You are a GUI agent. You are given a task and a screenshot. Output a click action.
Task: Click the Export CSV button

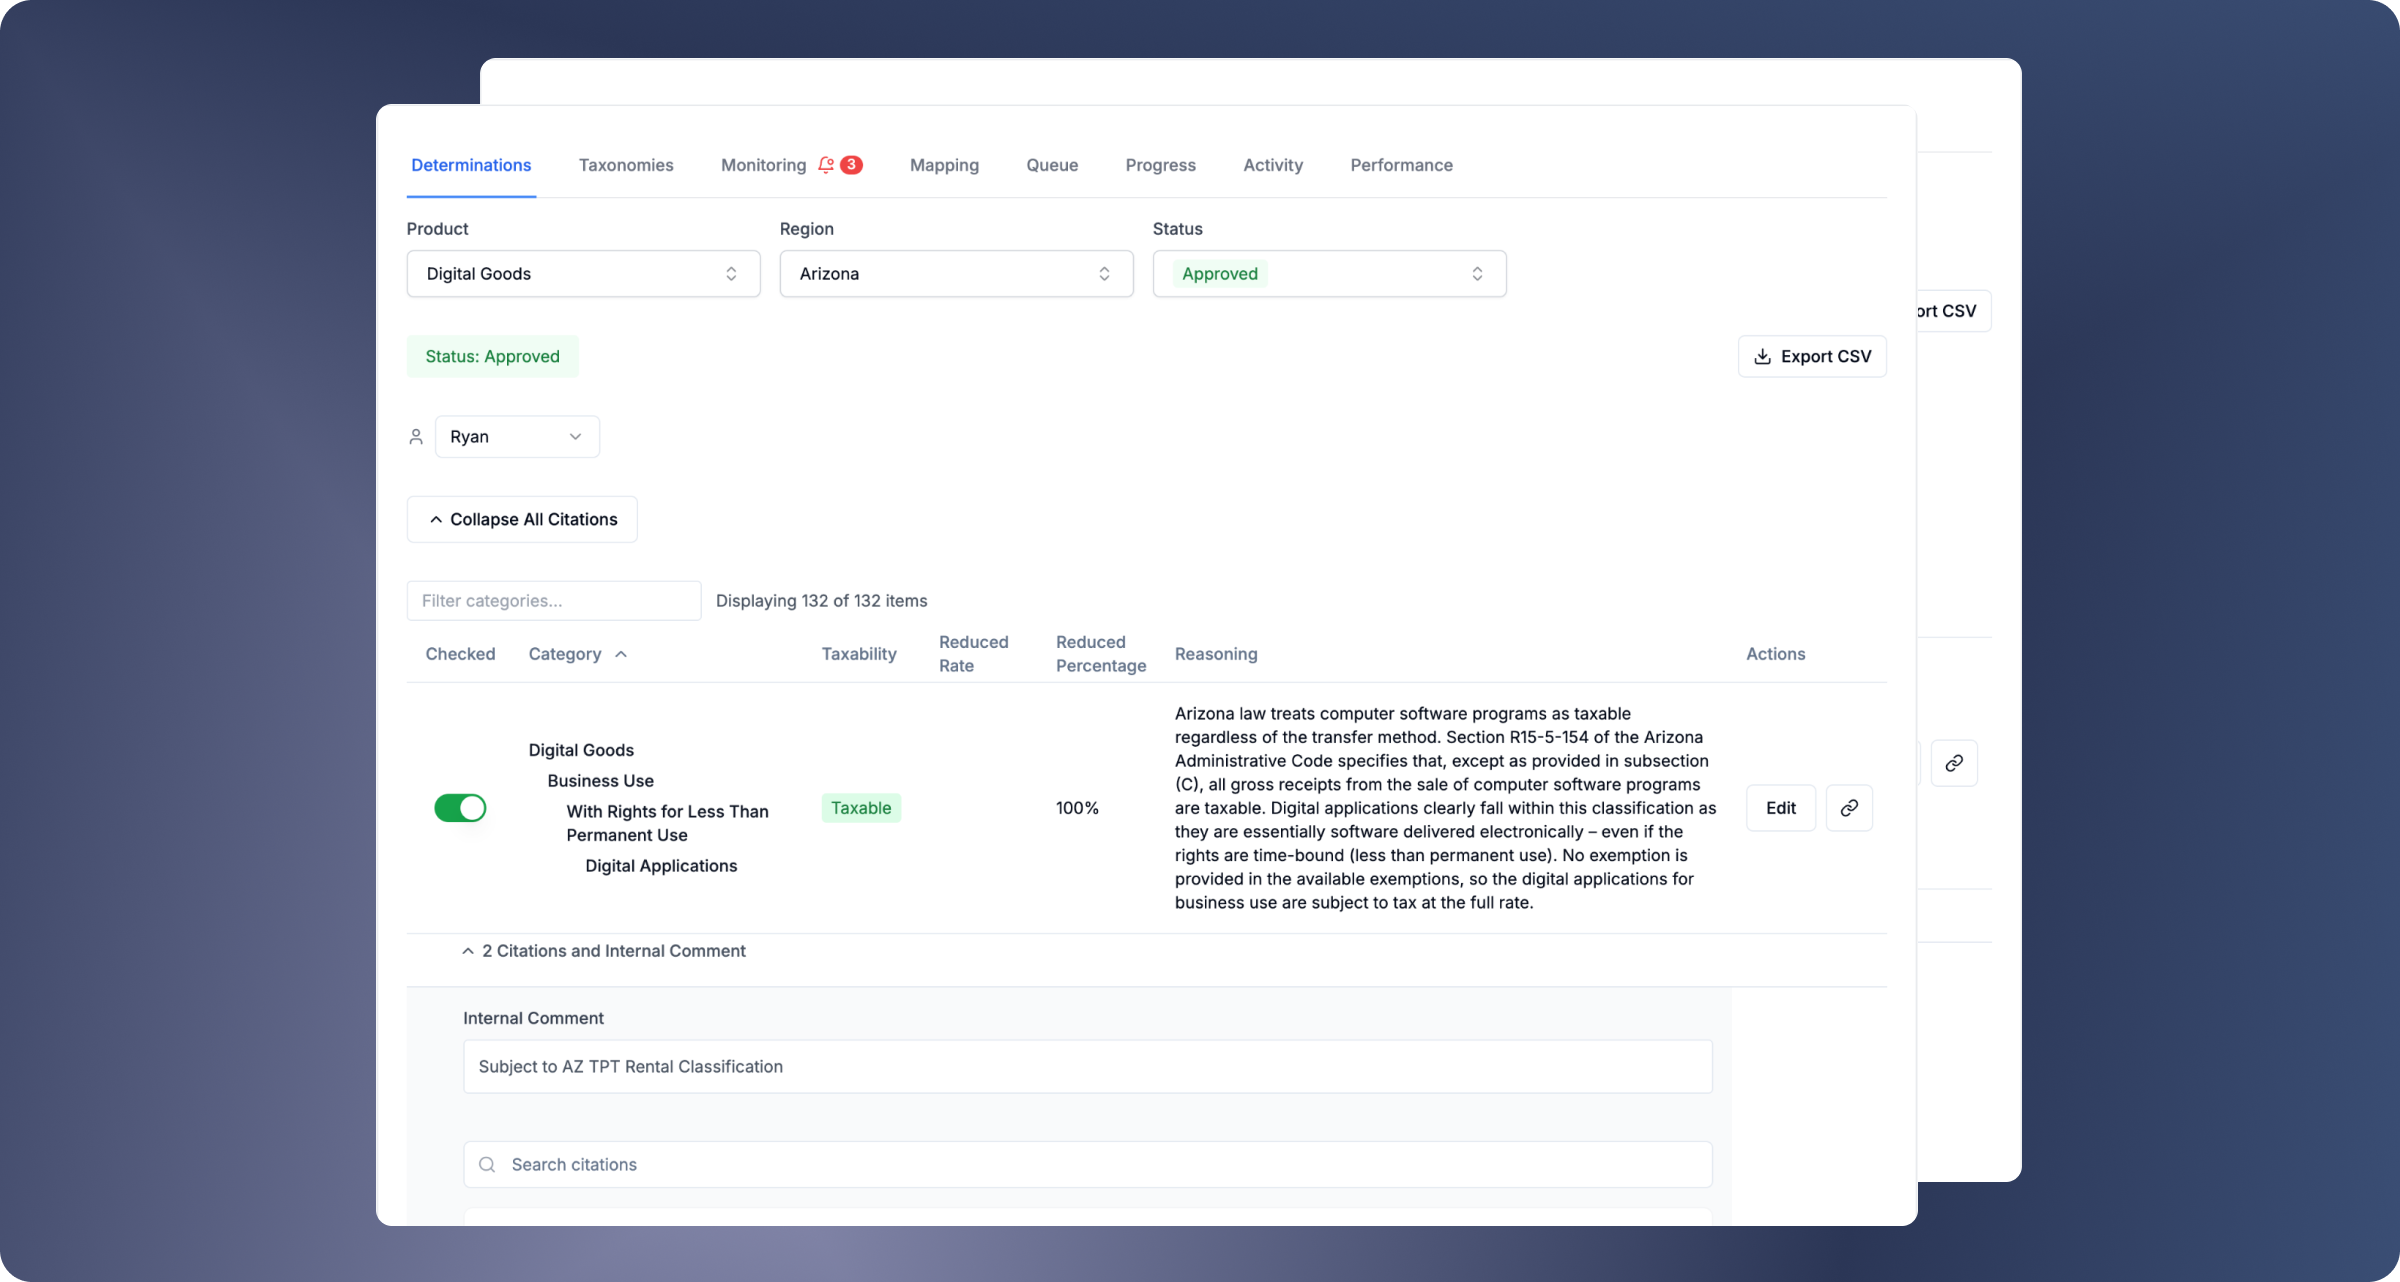1812,357
